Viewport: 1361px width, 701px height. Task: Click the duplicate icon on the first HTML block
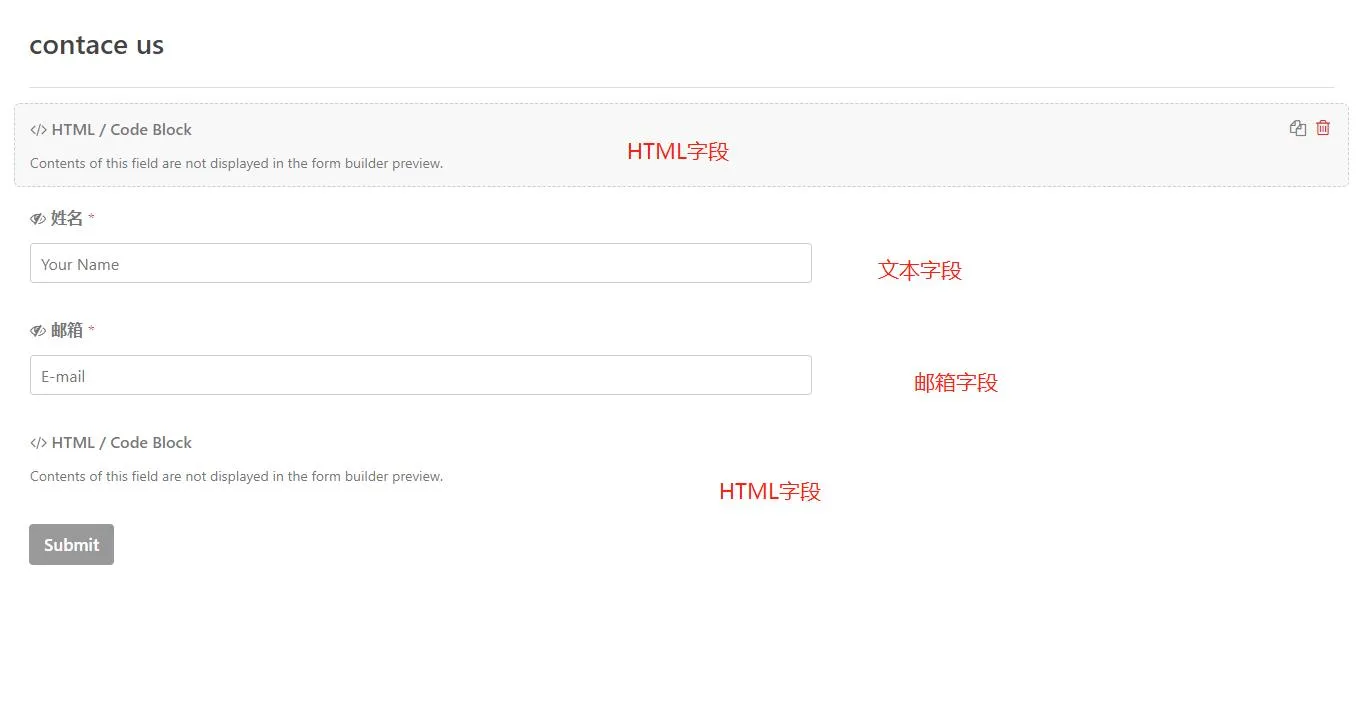(x=1298, y=128)
